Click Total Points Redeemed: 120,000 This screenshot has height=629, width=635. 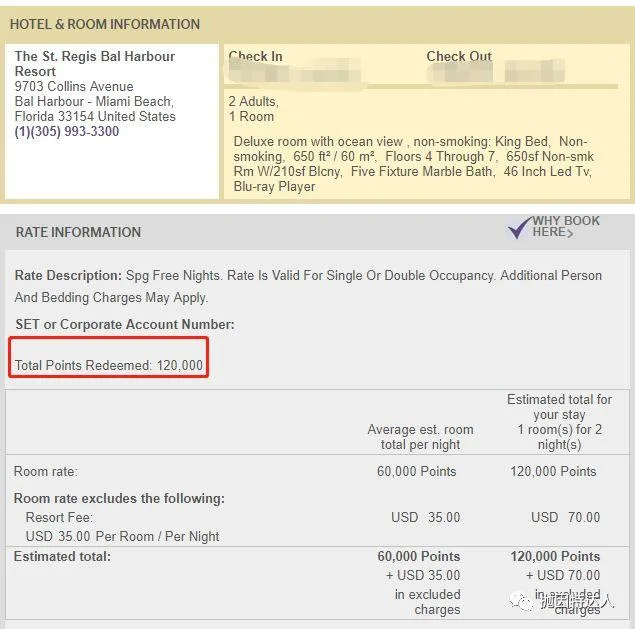point(109,365)
